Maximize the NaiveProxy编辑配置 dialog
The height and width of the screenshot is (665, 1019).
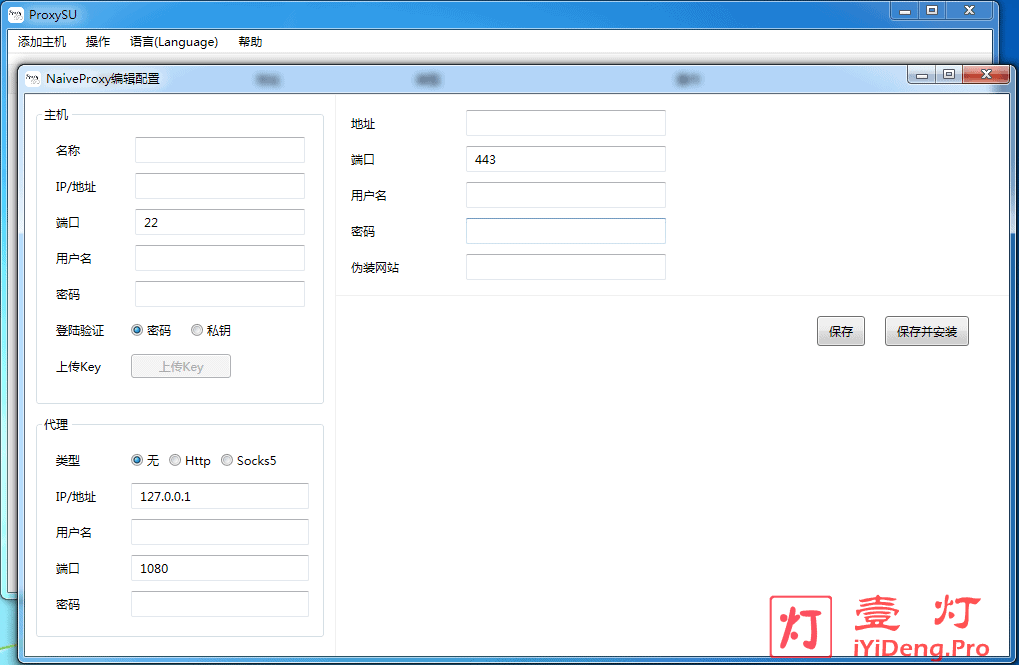pos(949,74)
